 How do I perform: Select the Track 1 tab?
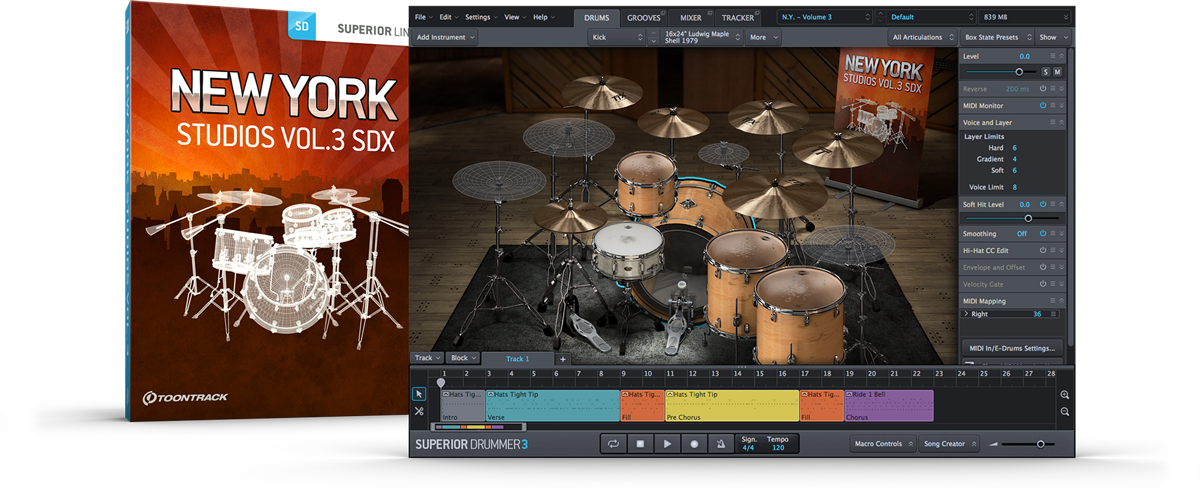click(517, 358)
